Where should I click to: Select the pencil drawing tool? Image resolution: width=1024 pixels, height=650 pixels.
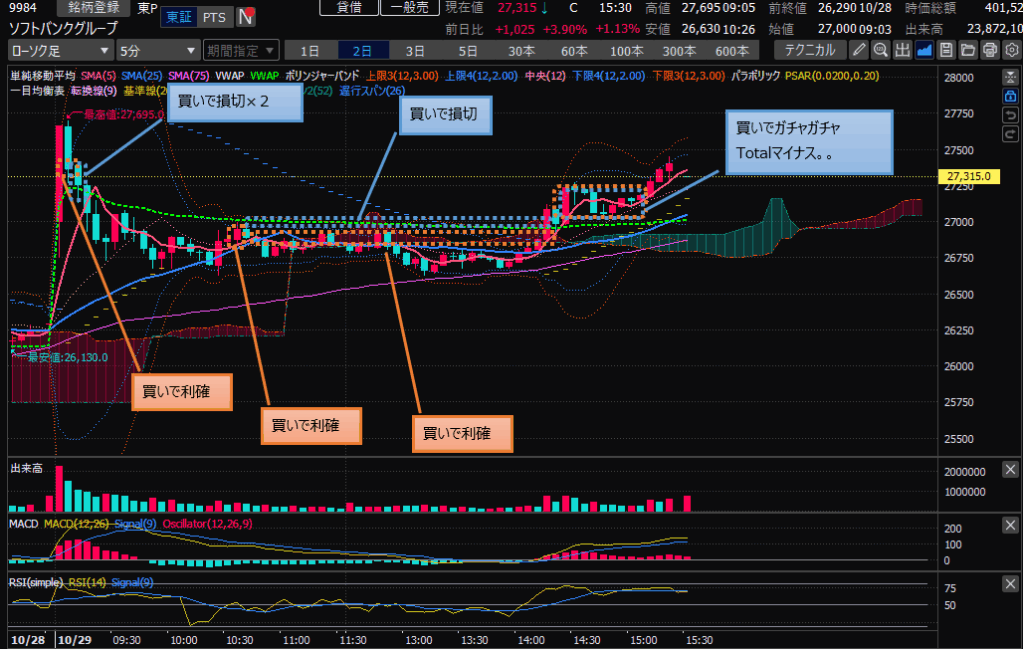(x=859, y=49)
